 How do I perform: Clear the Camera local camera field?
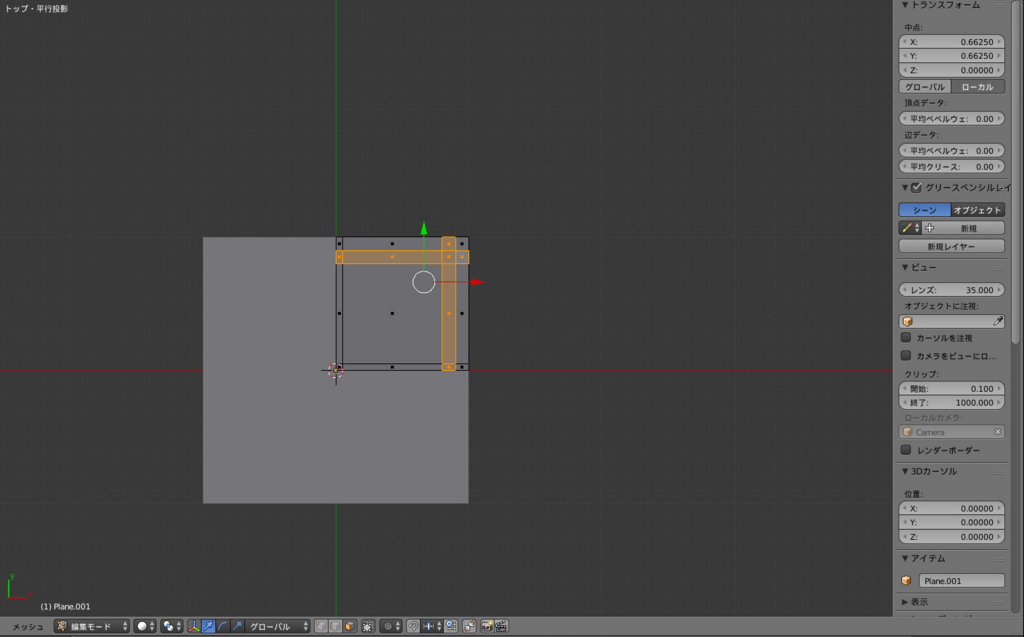click(x=997, y=432)
